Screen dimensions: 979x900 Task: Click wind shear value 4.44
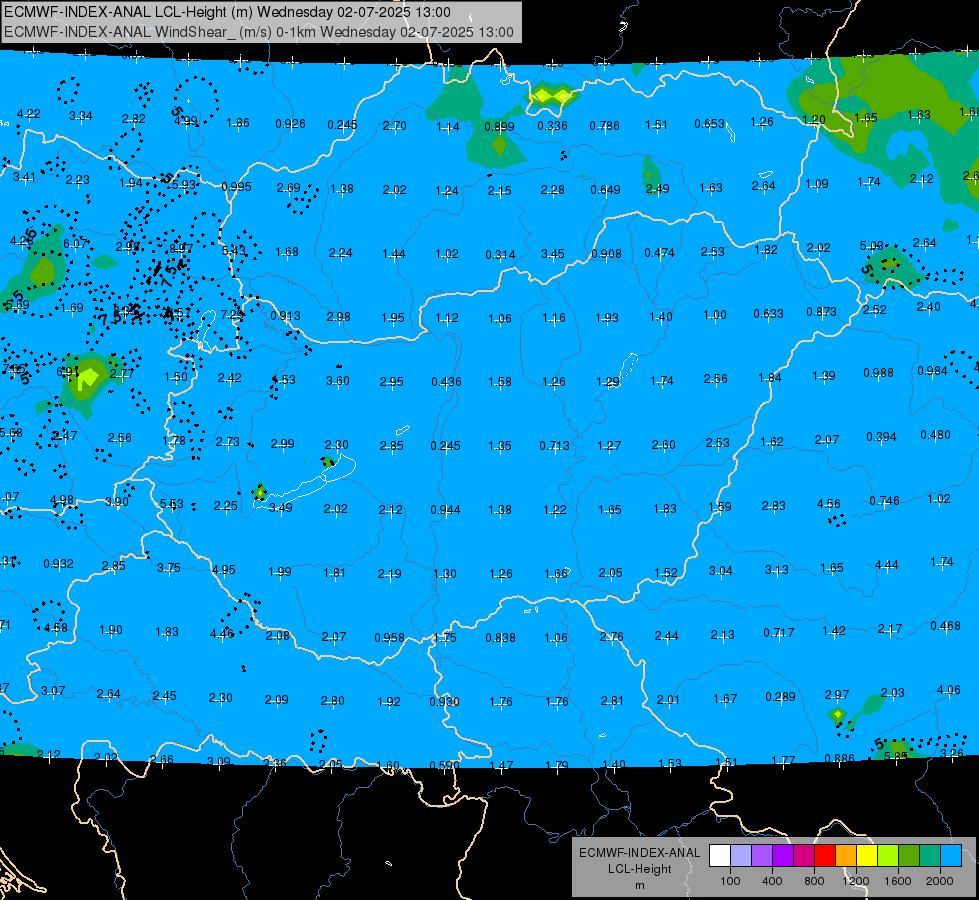887,565
